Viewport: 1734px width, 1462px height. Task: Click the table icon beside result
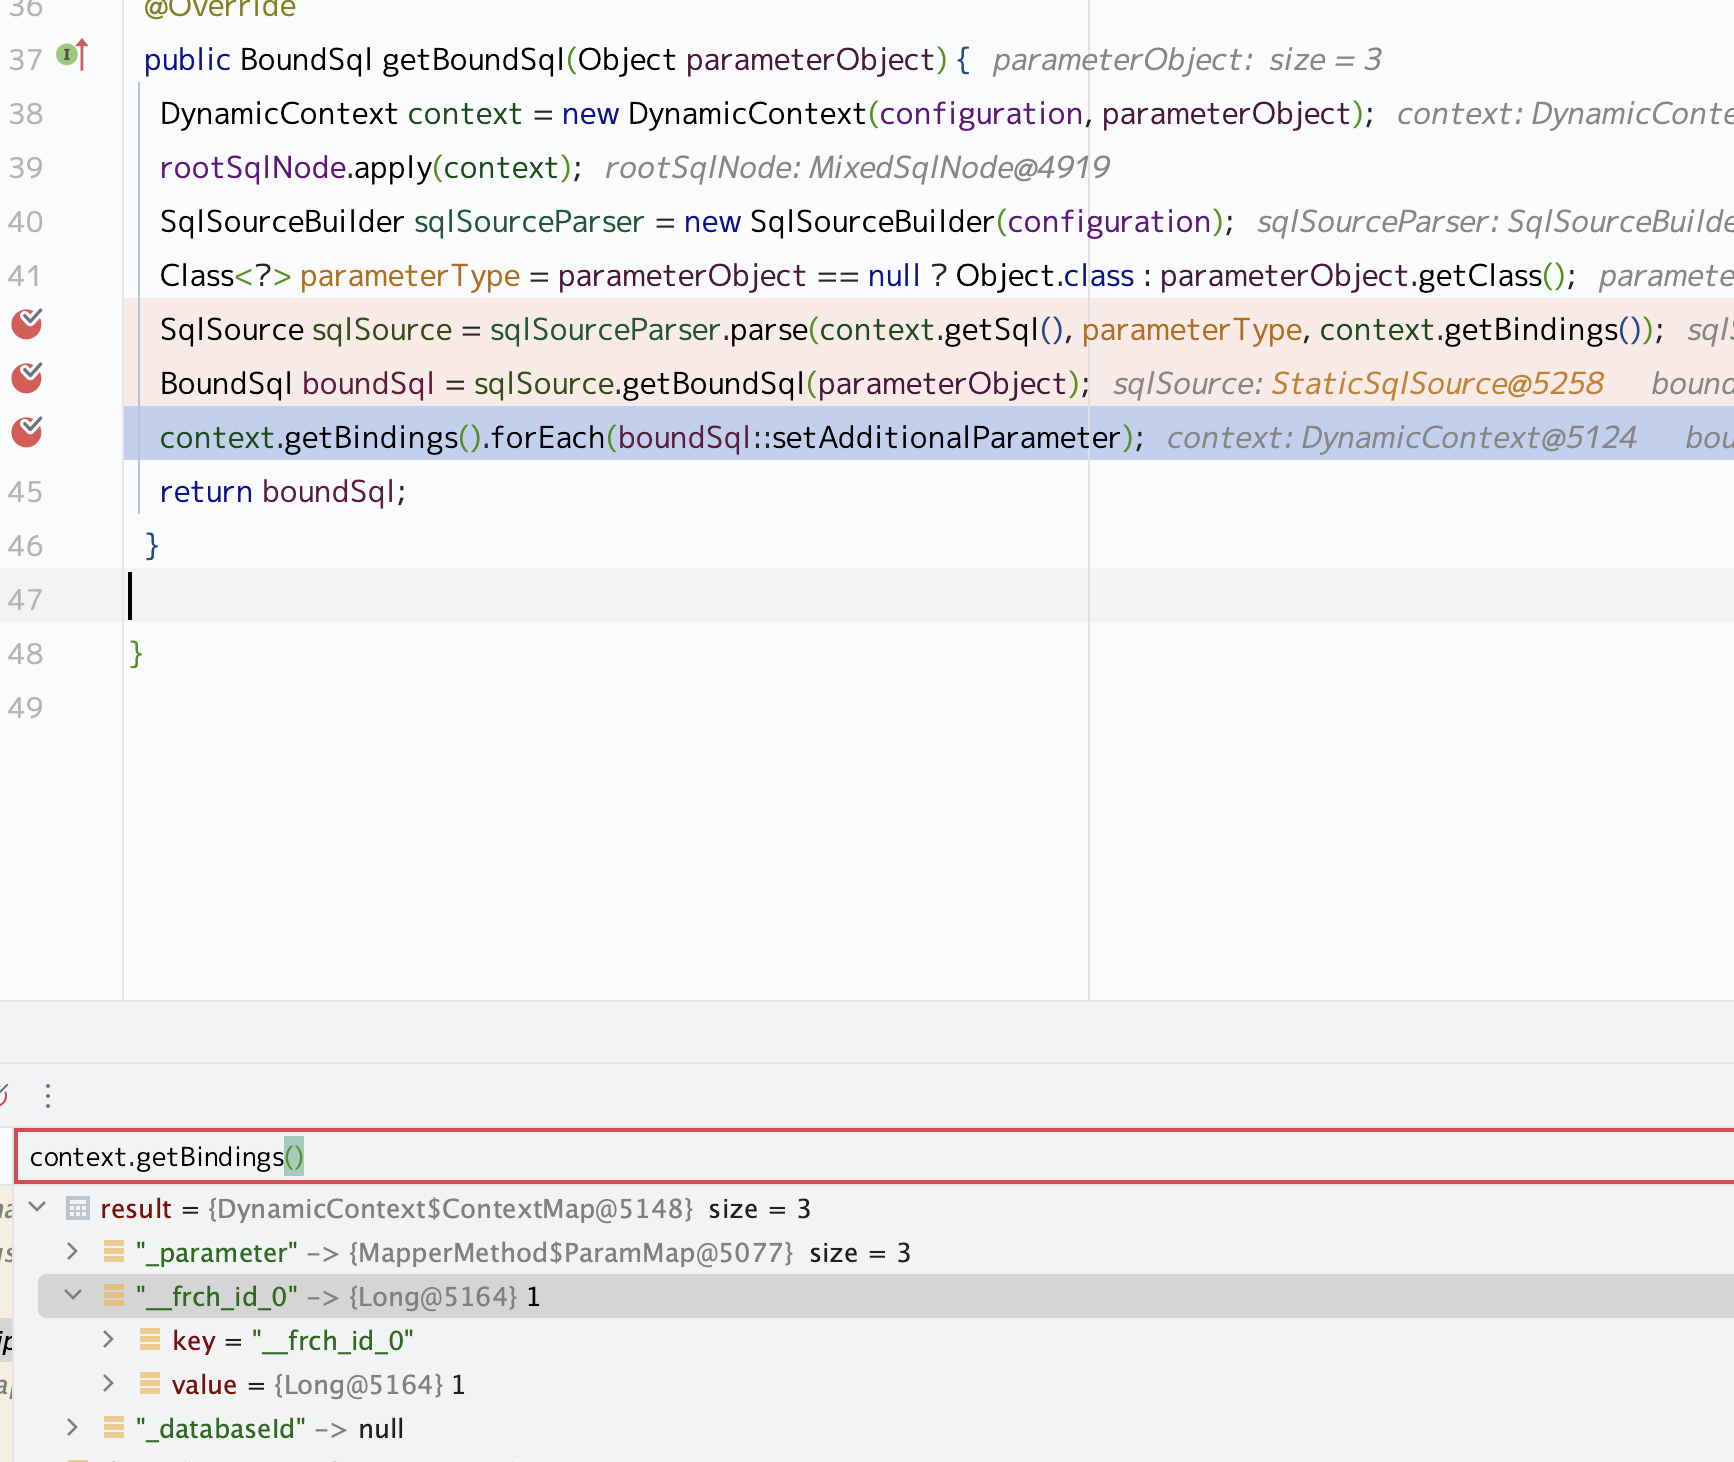point(78,1208)
